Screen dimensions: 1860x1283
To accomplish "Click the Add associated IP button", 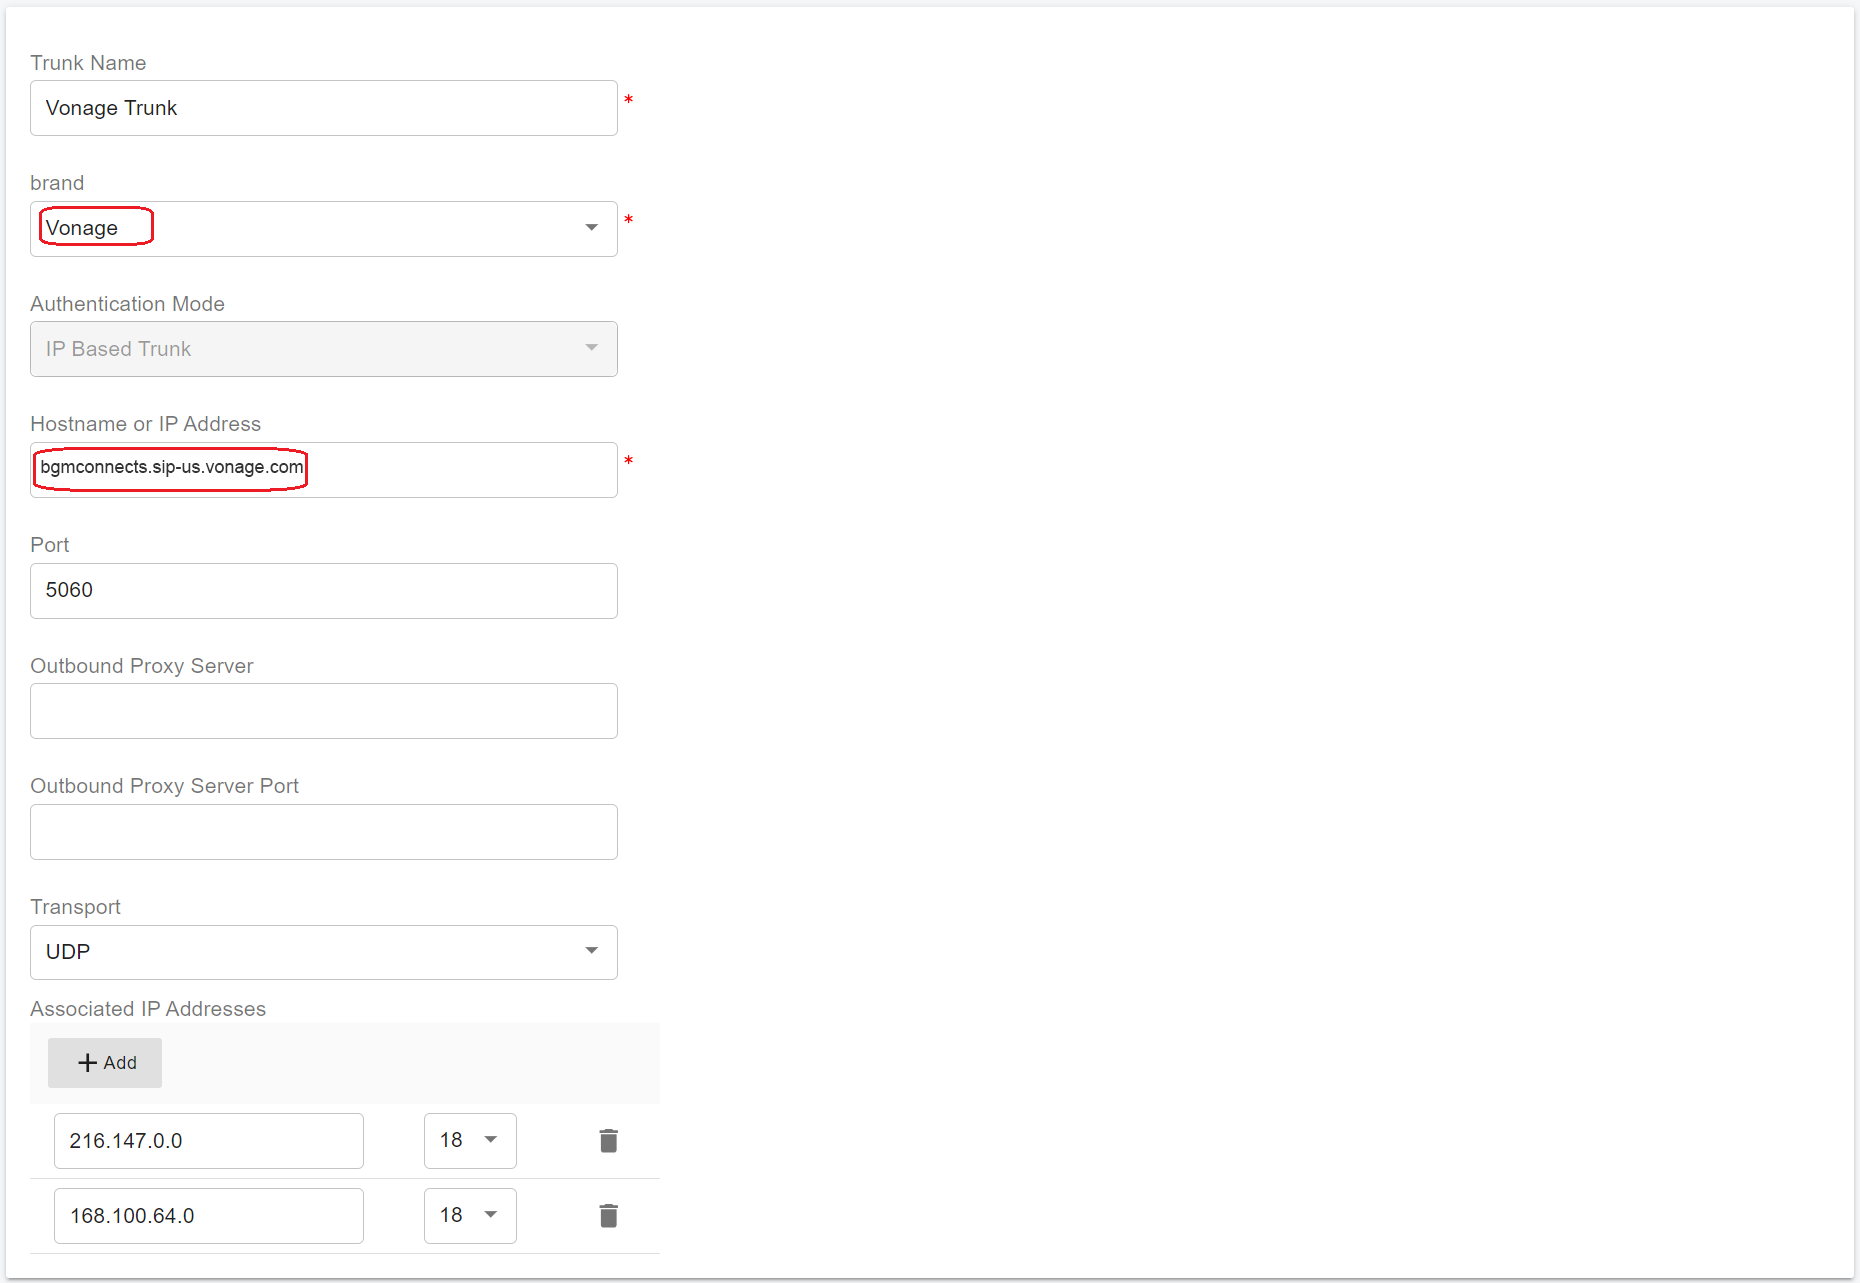I will (105, 1063).
